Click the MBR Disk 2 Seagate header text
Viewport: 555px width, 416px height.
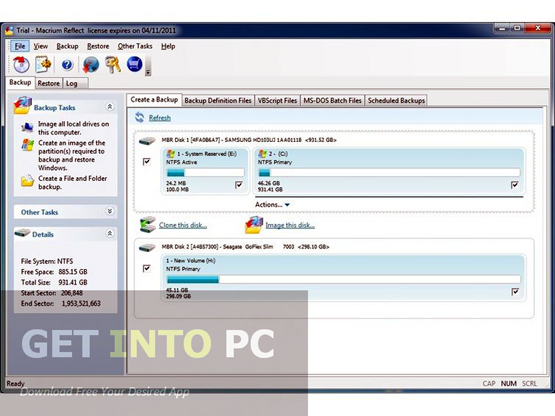pos(245,247)
